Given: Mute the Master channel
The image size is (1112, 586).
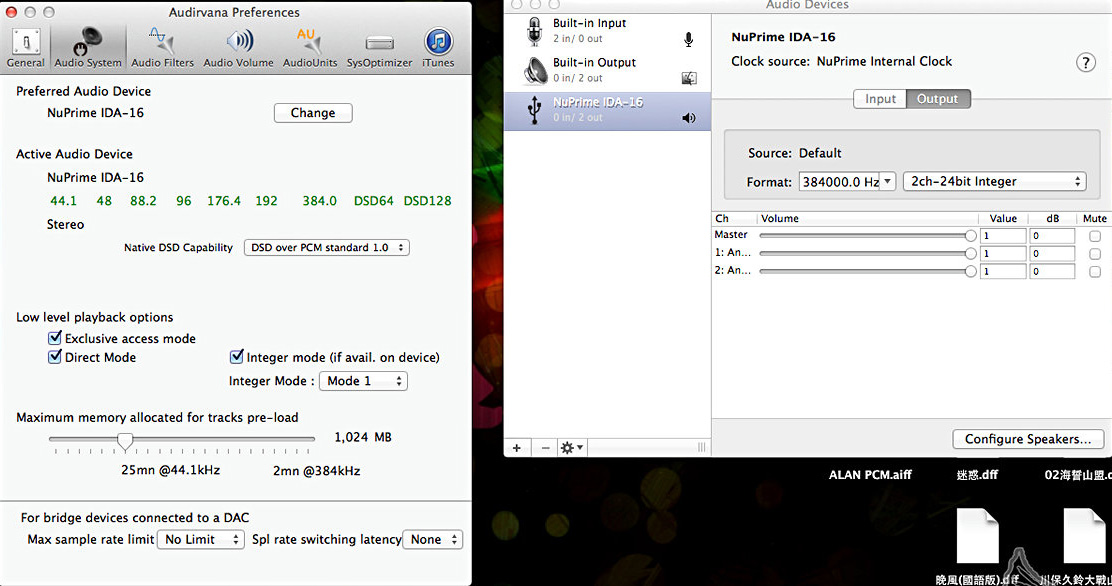Looking at the screenshot, I should 1095,236.
